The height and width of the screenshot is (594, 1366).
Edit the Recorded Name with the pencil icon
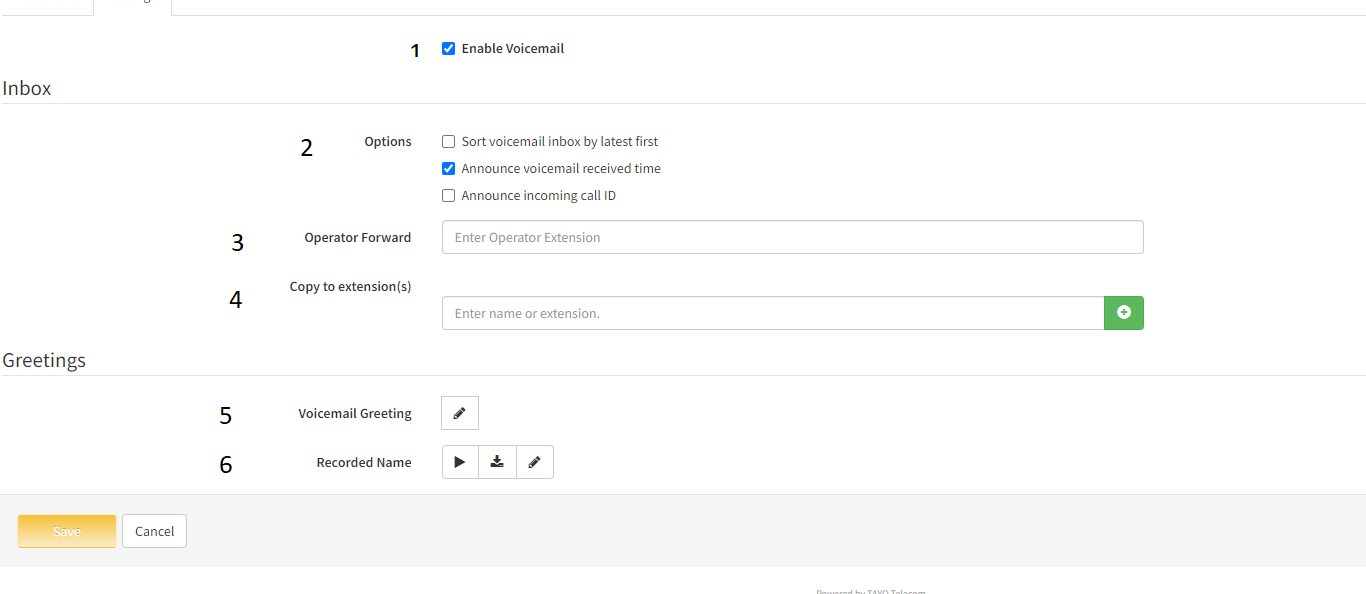tap(535, 462)
